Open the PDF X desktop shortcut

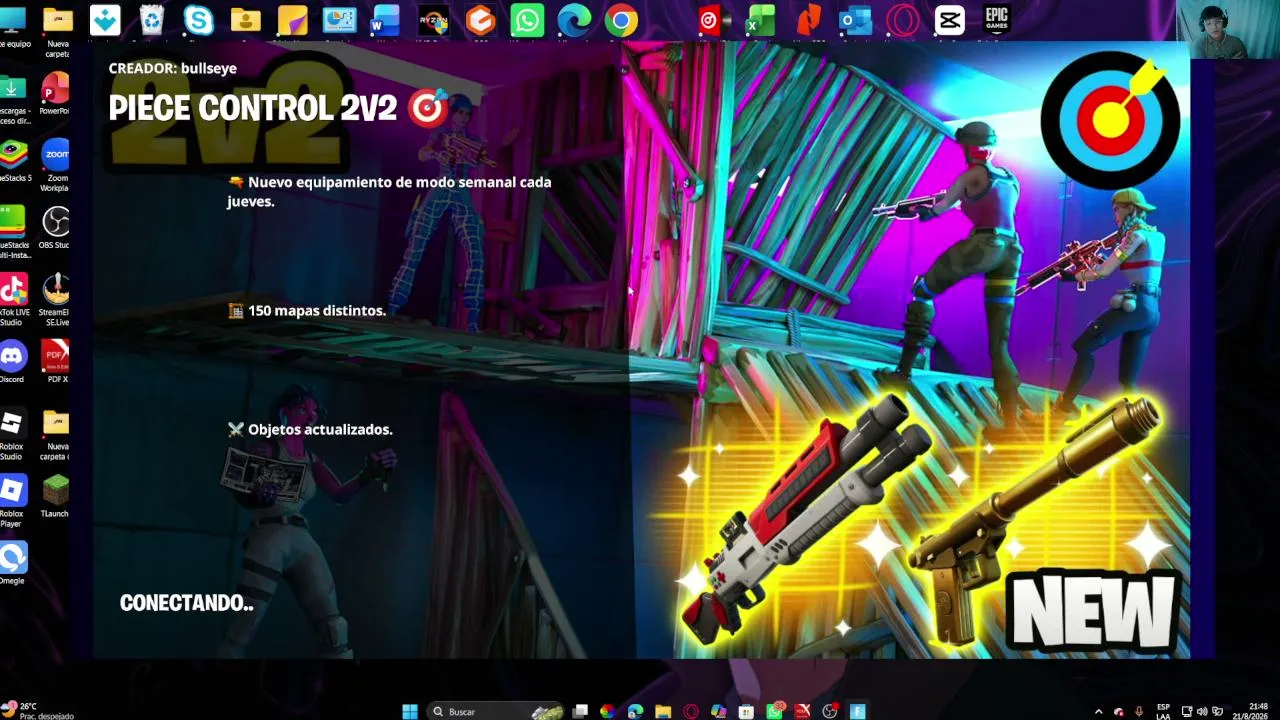(x=55, y=362)
